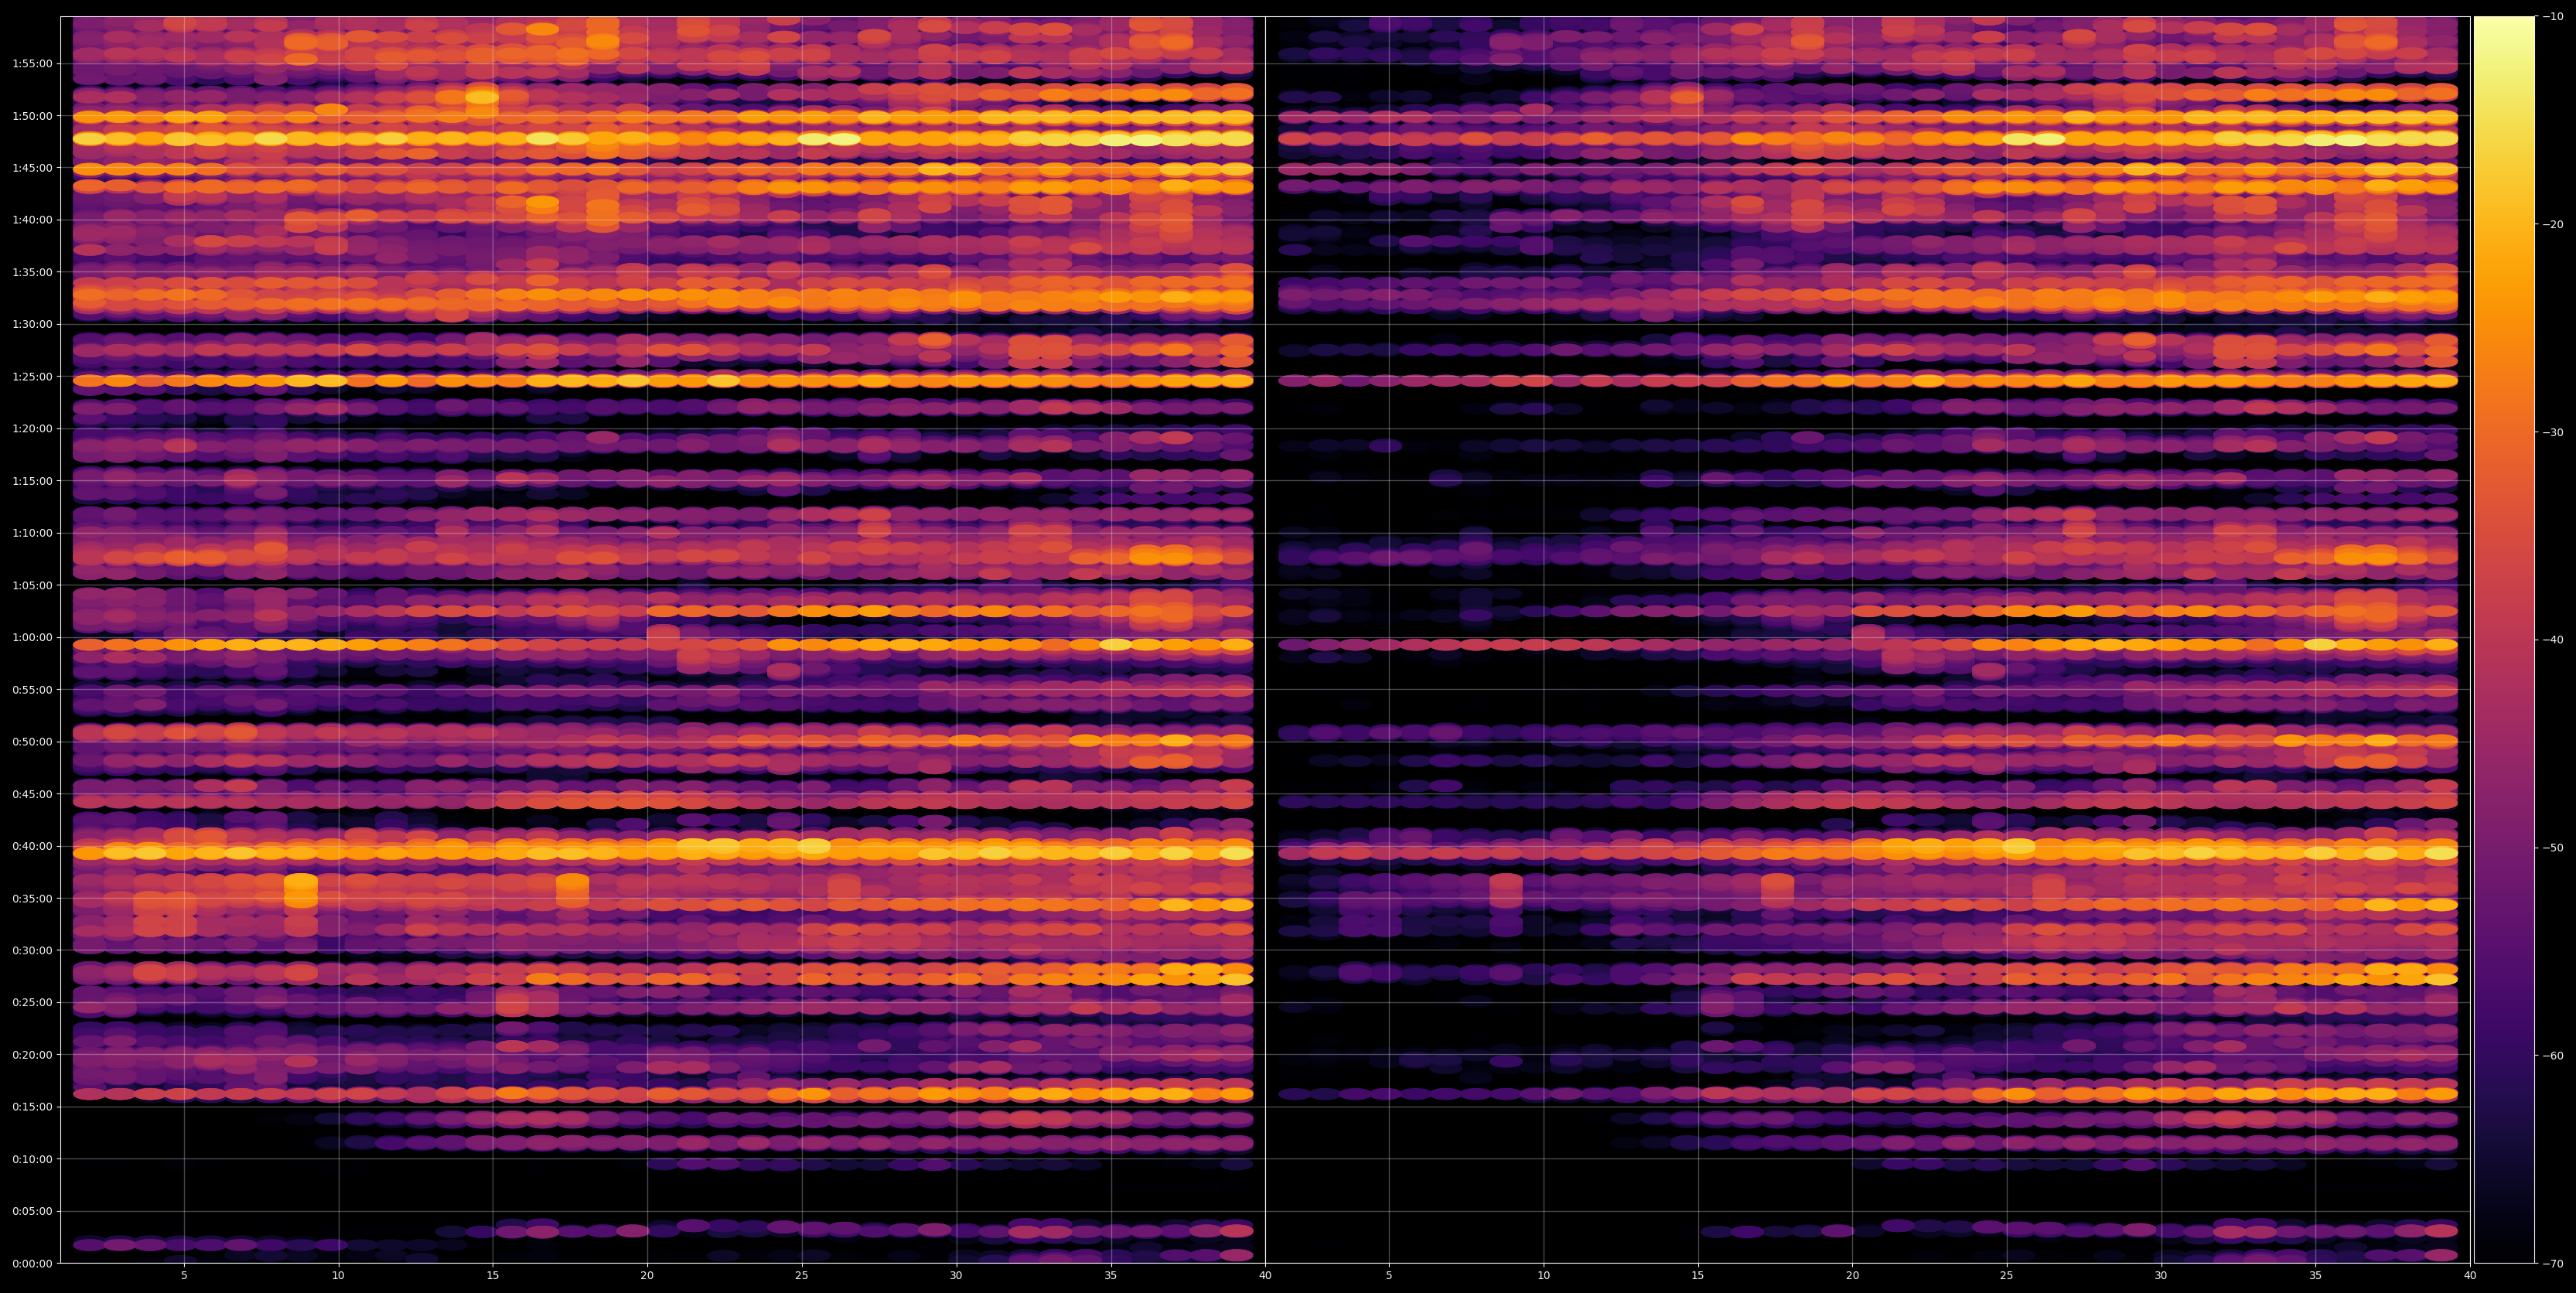
Task: Select the 1:20:00 time axis label
Action: click(x=32, y=429)
